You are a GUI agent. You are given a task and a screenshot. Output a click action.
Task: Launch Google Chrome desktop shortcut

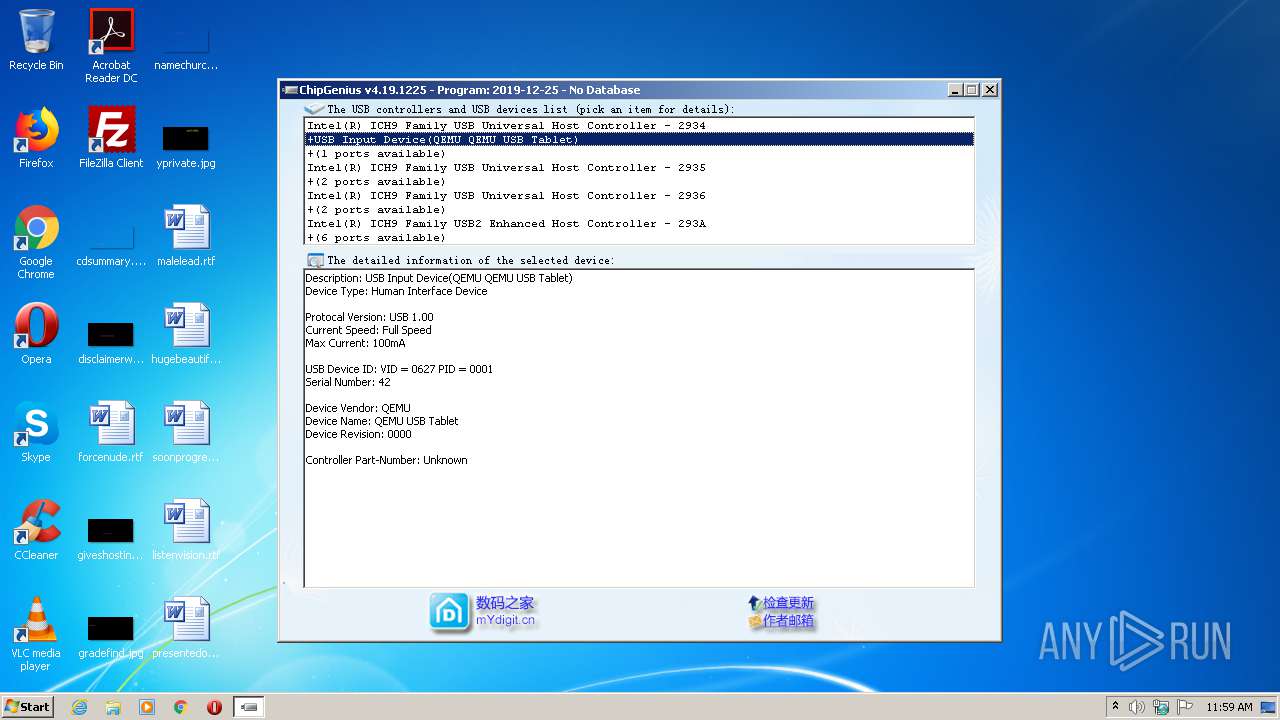pyautogui.click(x=36, y=241)
